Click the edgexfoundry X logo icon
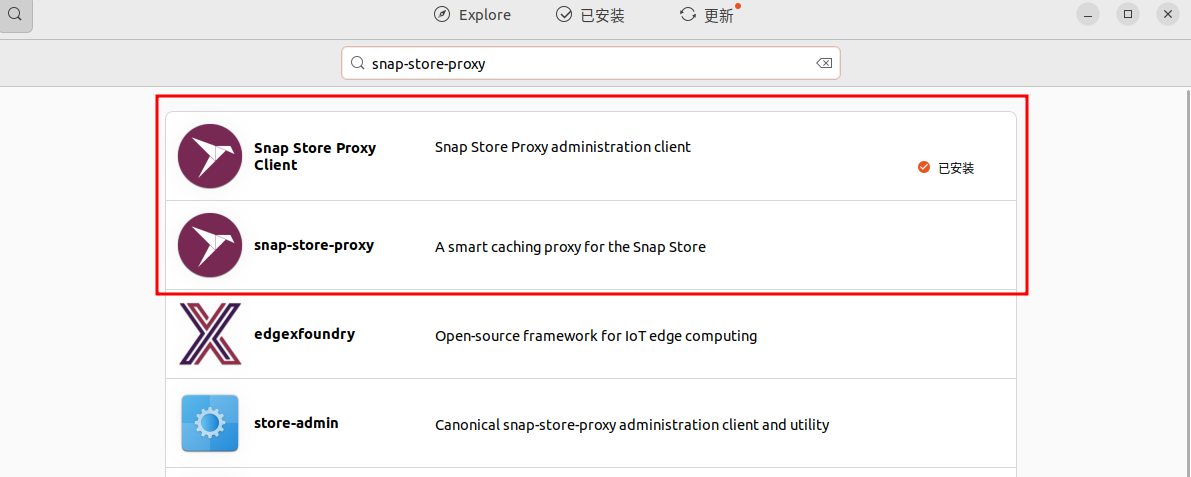1191x477 pixels. [x=210, y=334]
